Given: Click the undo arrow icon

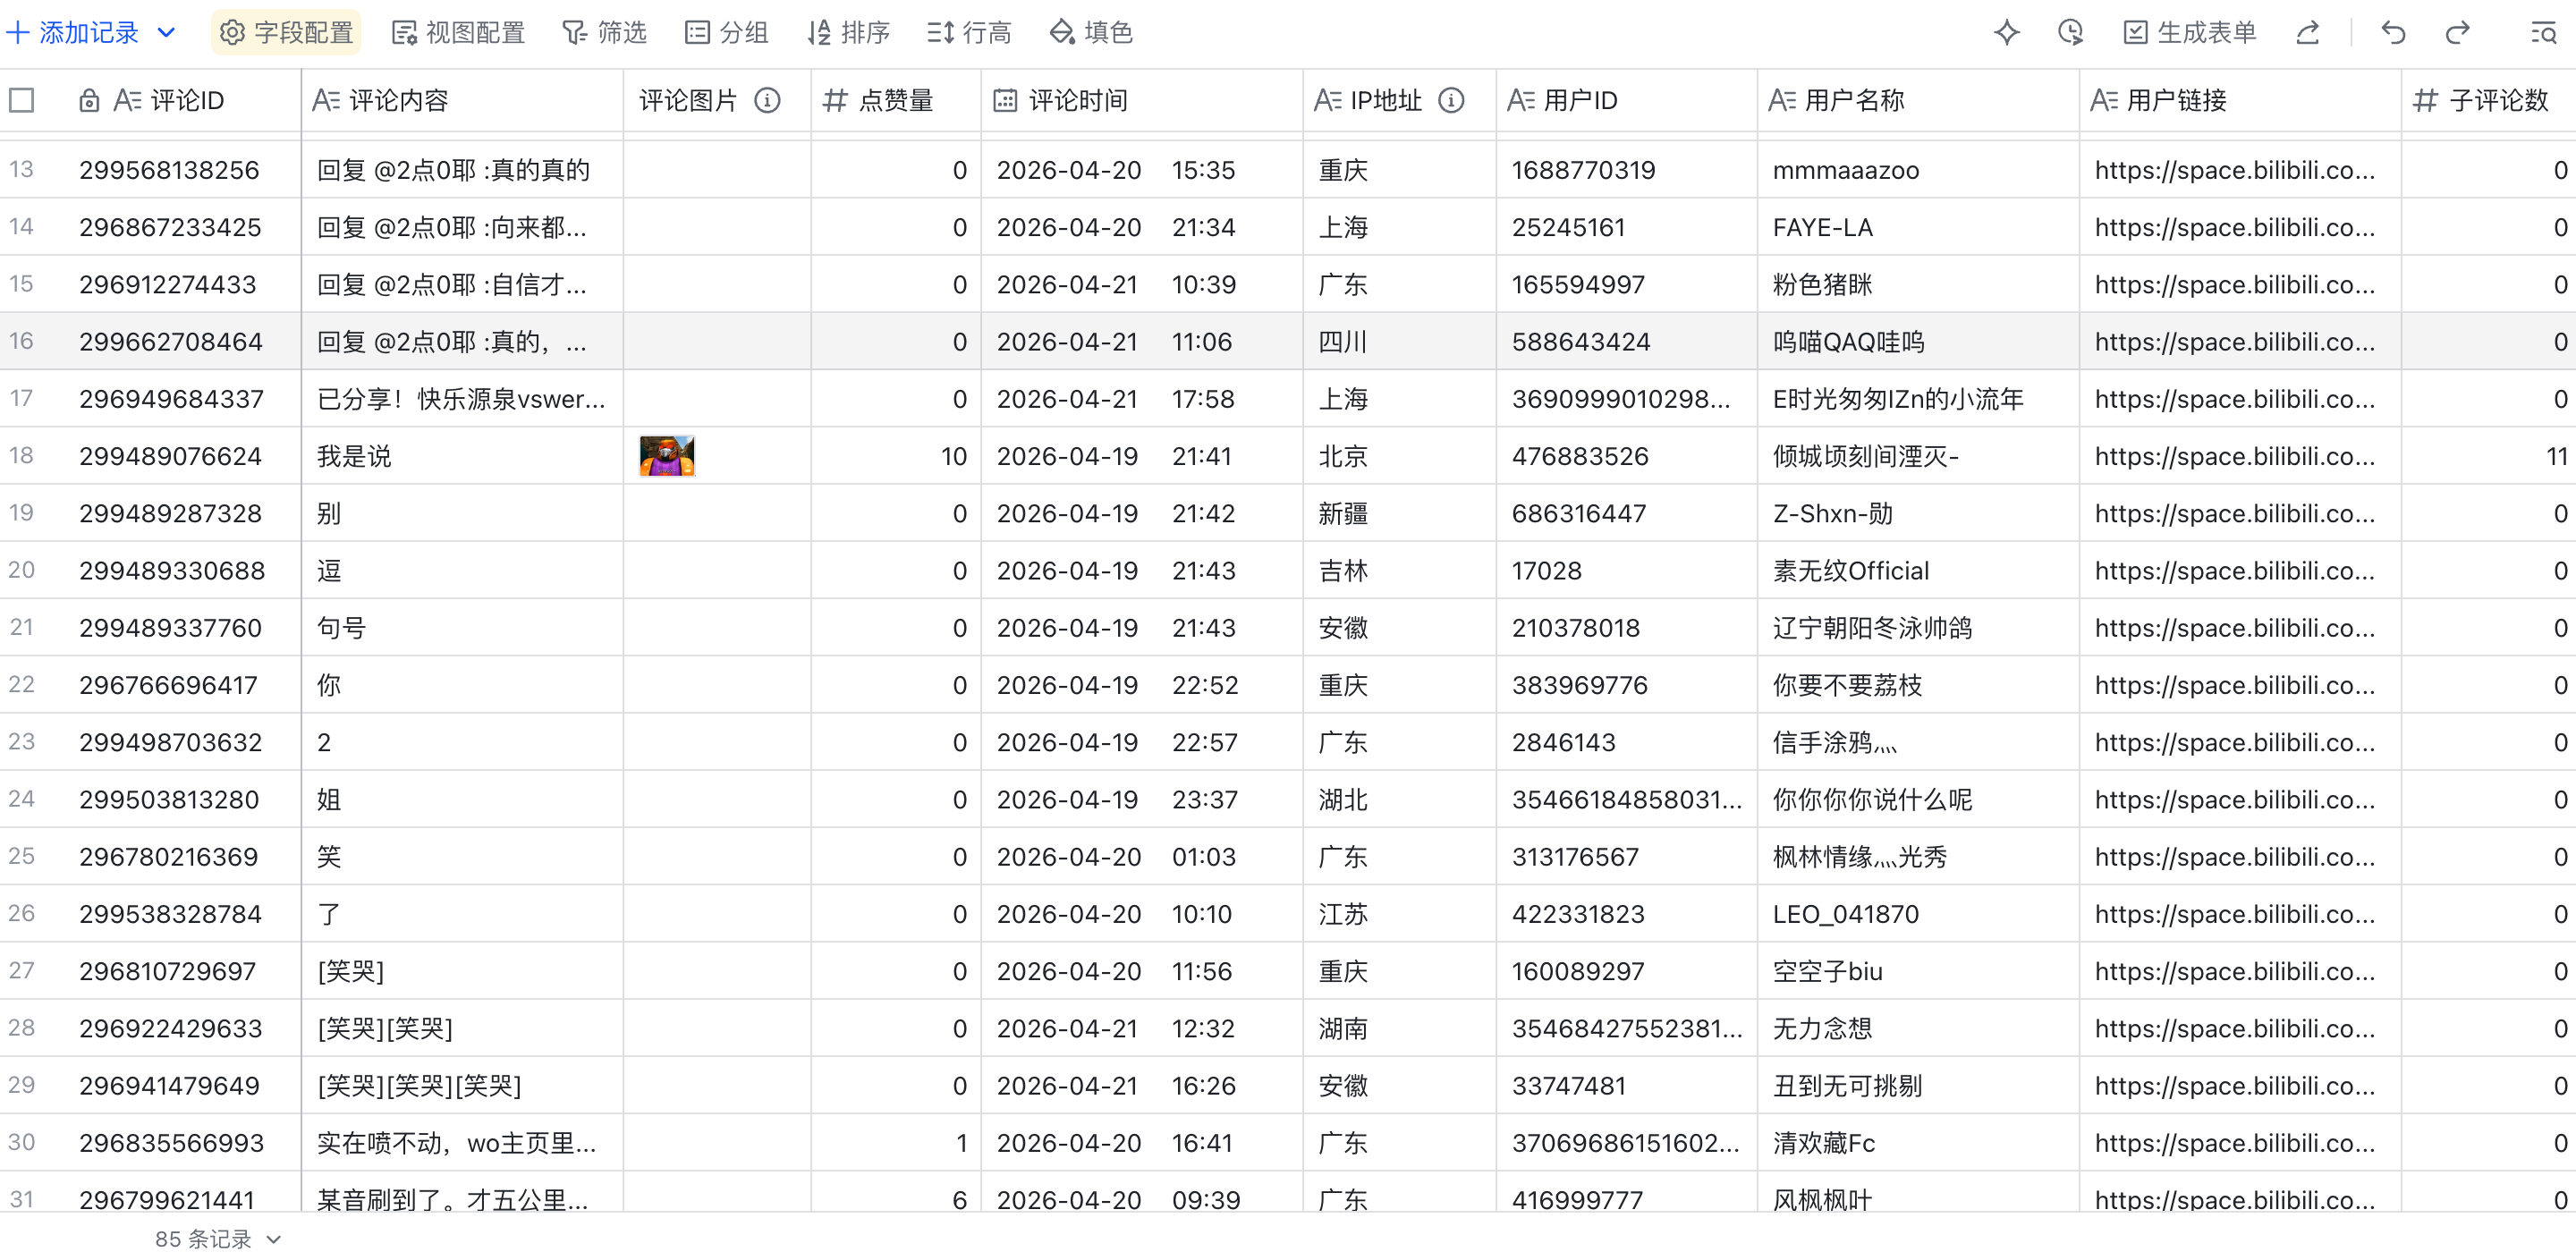Looking at the screenshot, I should point(2393,33).
